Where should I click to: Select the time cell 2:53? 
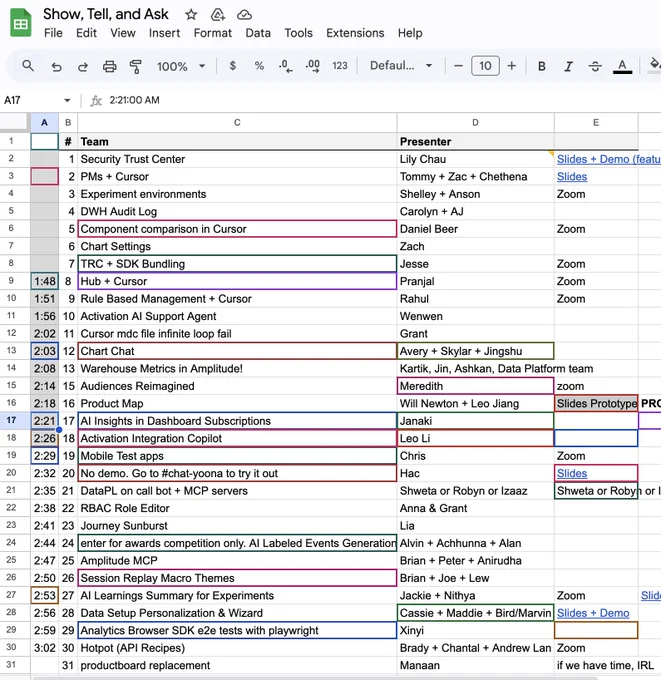point(45,595)
